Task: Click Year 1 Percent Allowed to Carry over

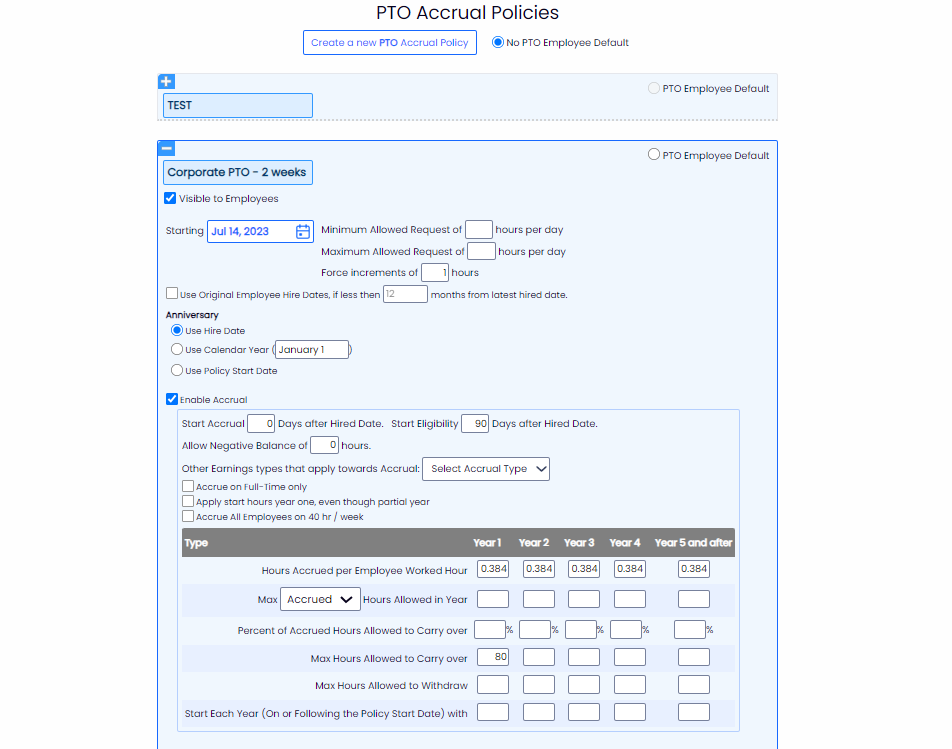Action: coord(490,629)
